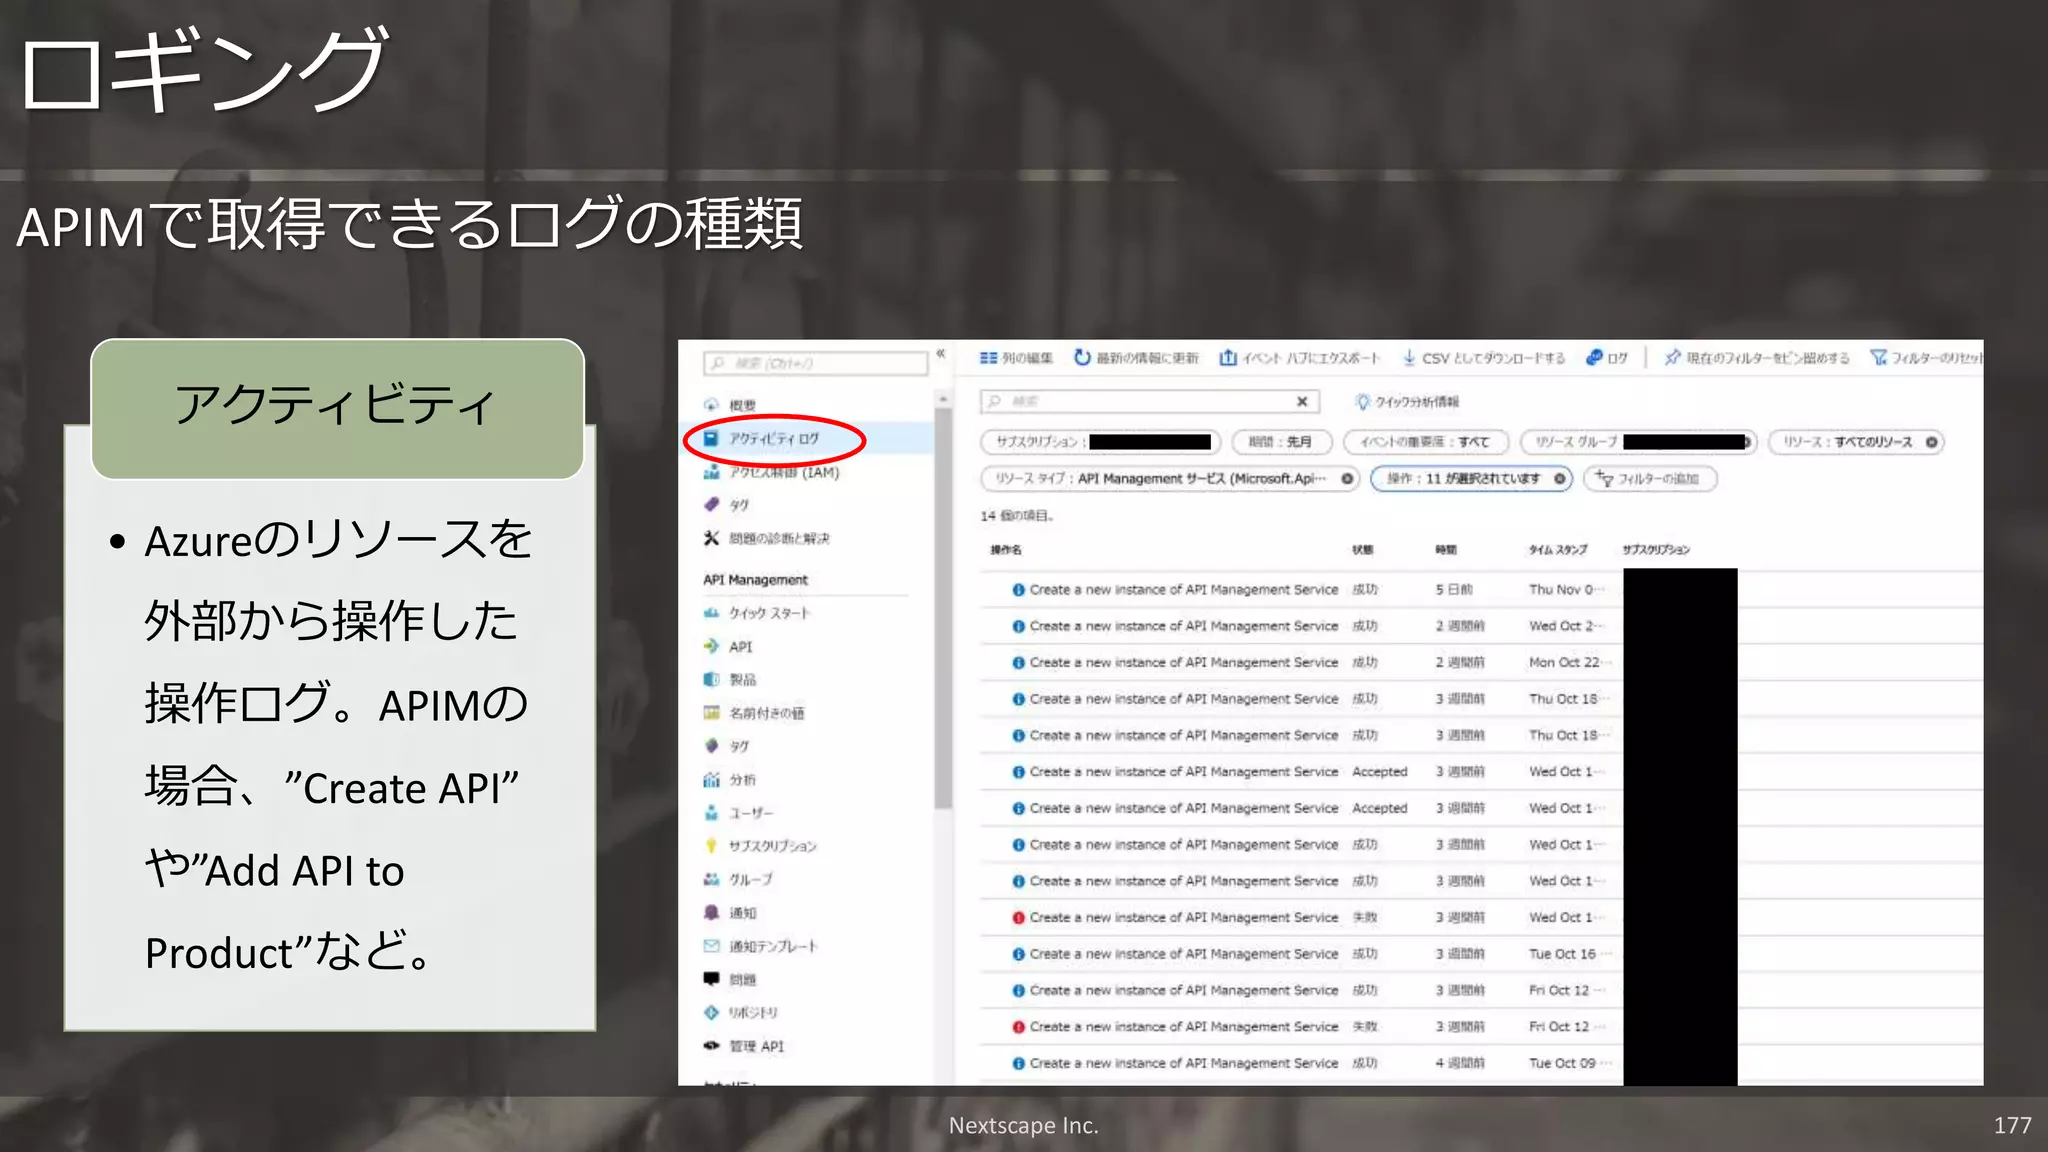Remove the 操作 filter with its x

tap(1560, 479)
